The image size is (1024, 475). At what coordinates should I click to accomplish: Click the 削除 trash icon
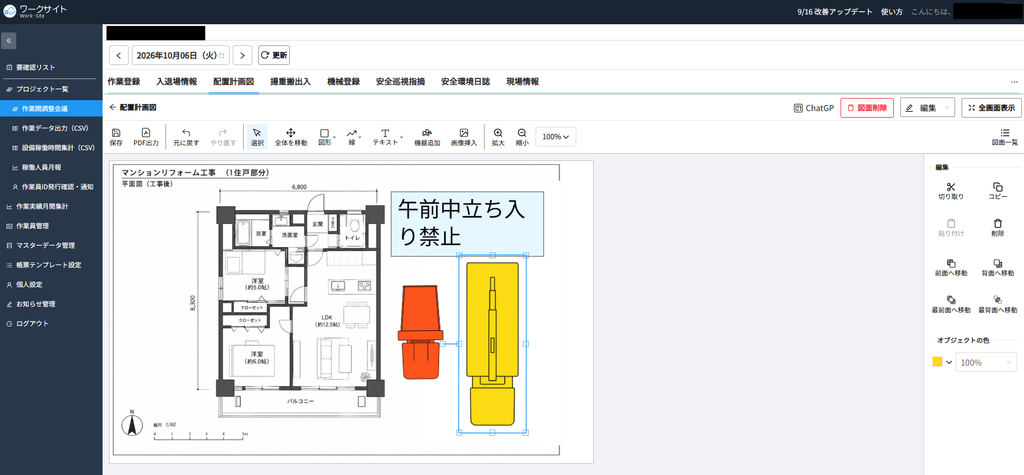pos(997,227)
